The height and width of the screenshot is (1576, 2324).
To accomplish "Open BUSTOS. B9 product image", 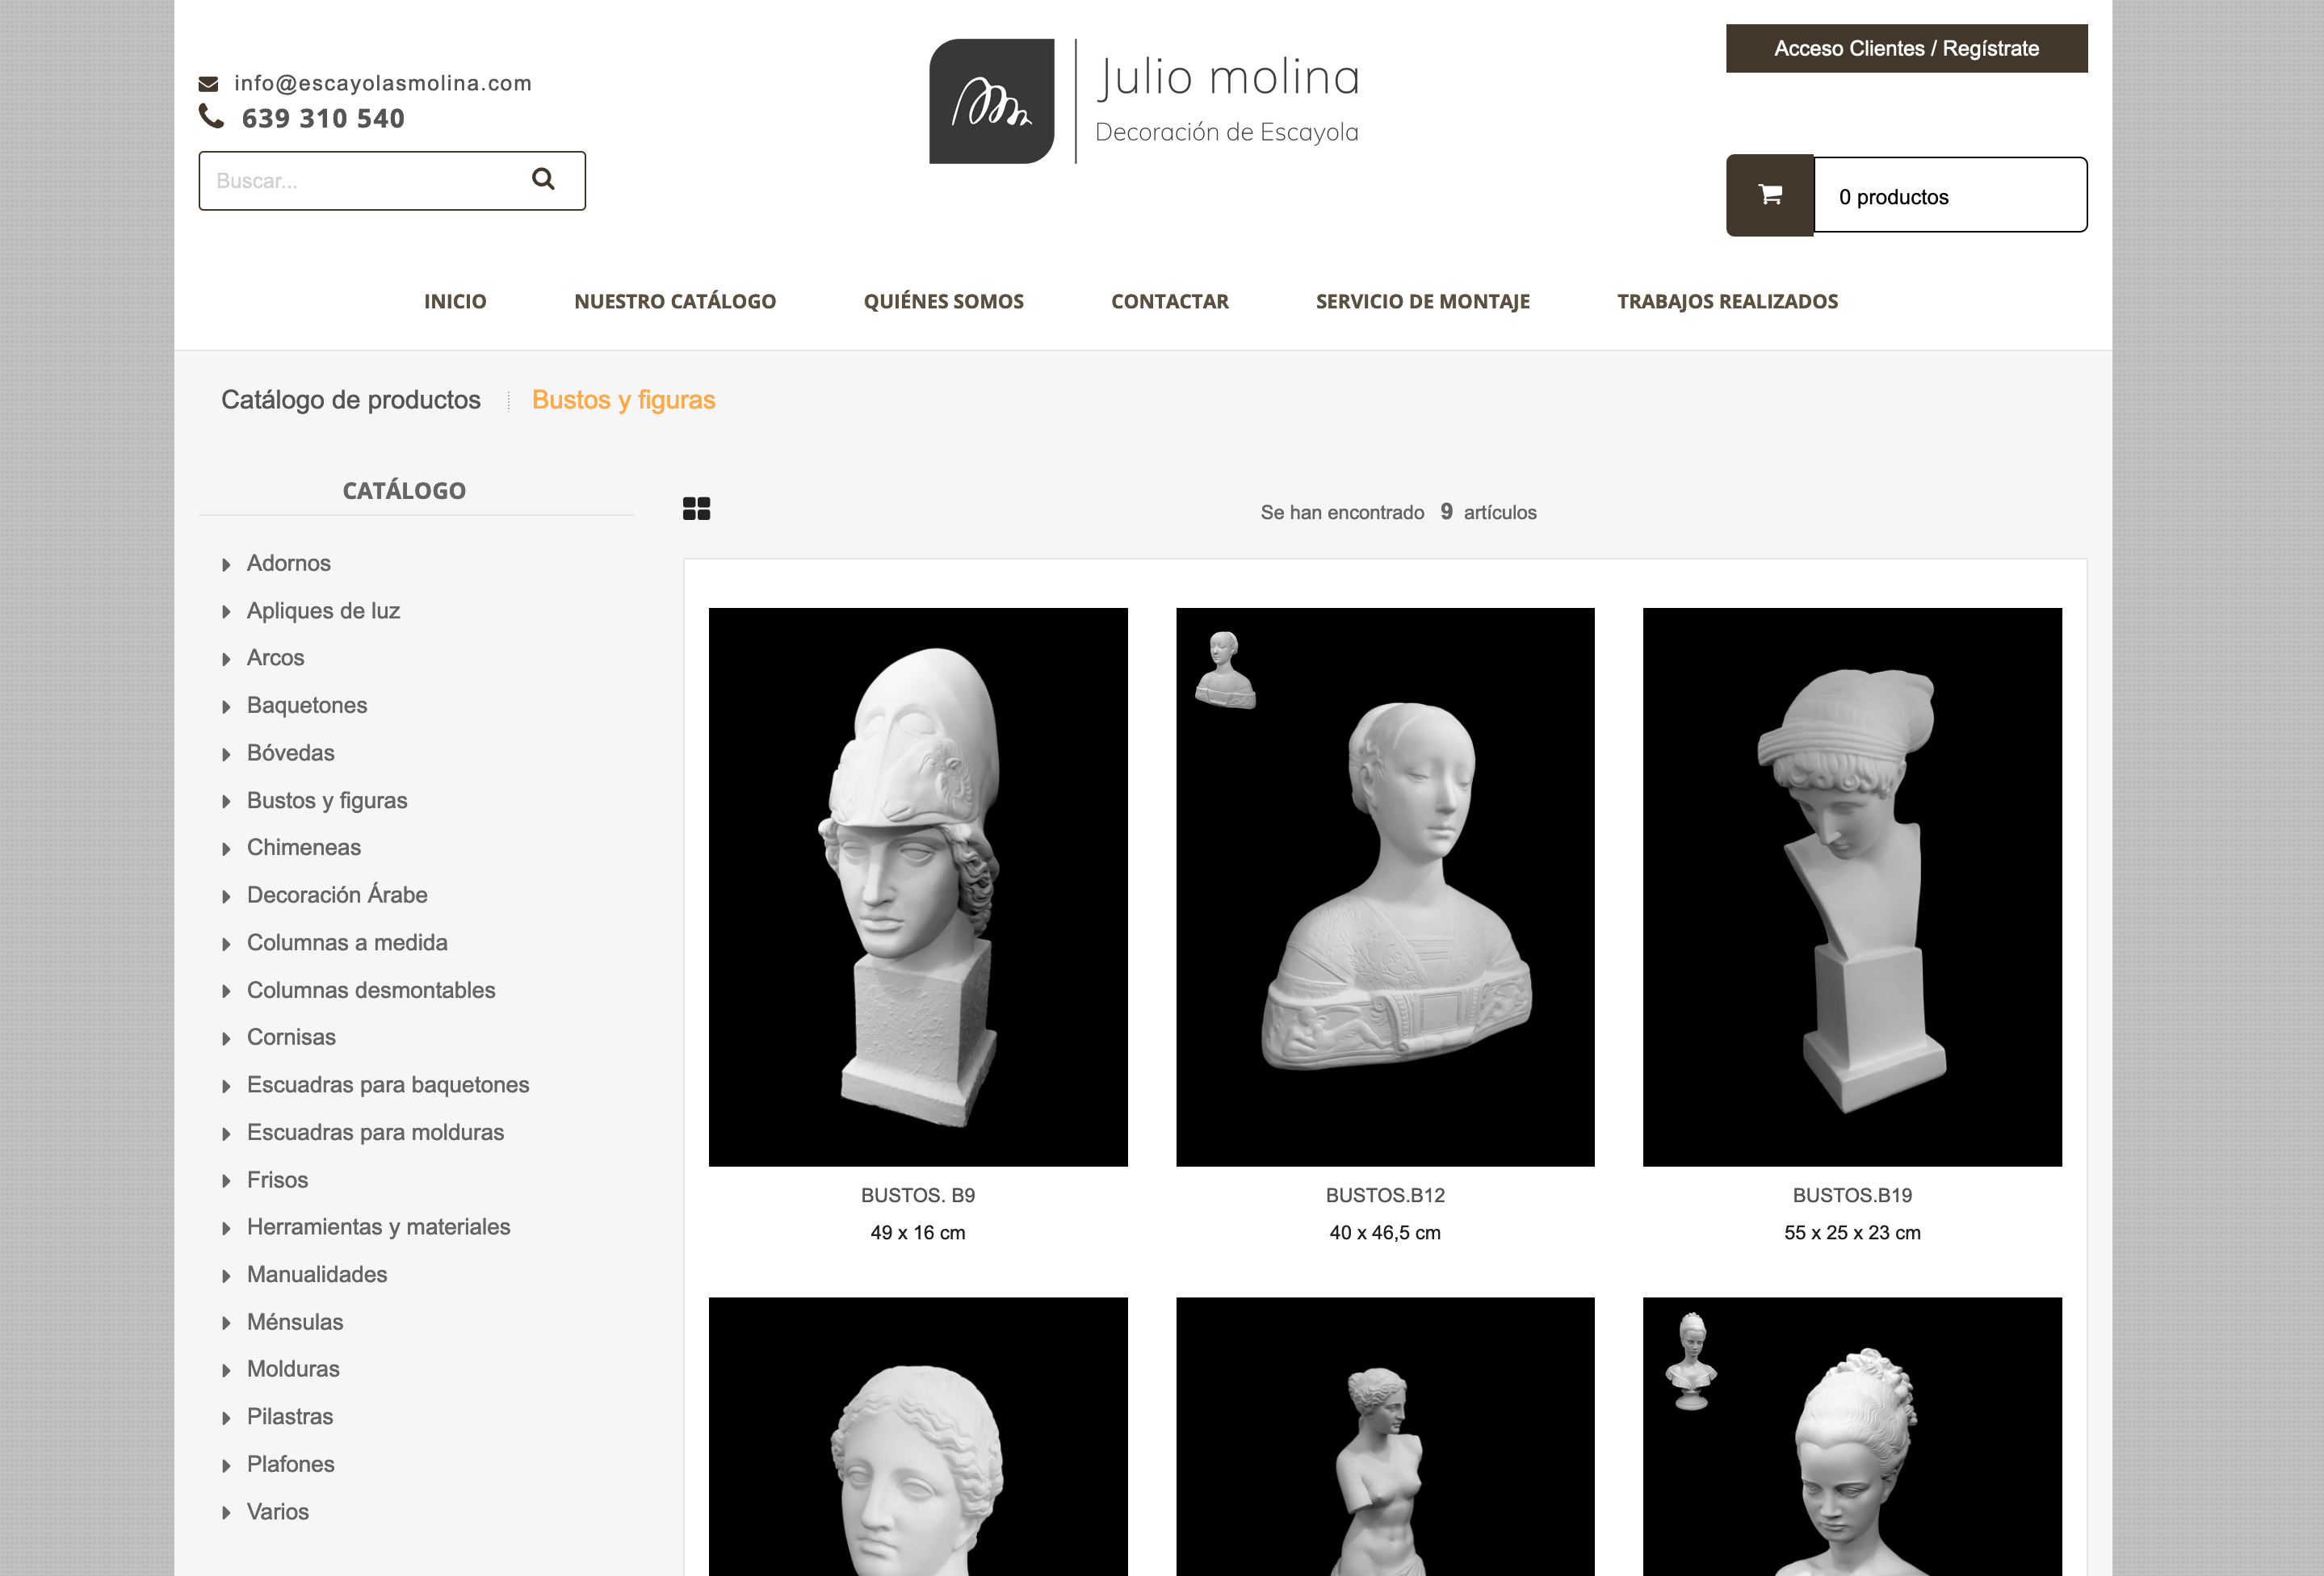I will click(918, 887).
